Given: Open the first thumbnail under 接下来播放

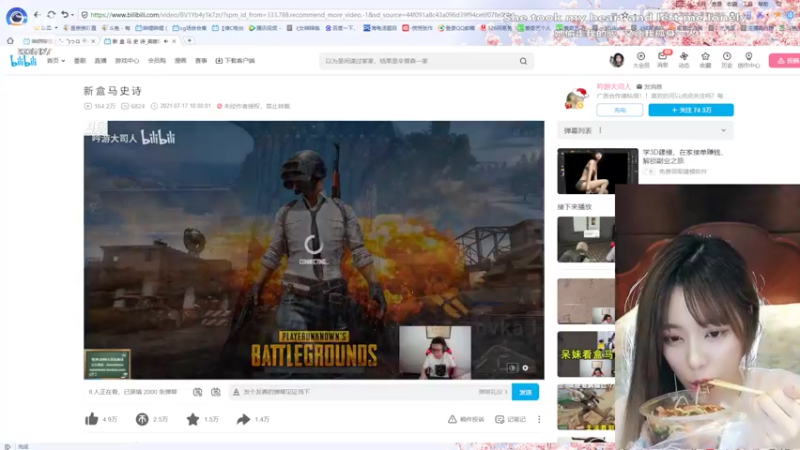Looking at the screenshot, I should click(x=586, y=239).
